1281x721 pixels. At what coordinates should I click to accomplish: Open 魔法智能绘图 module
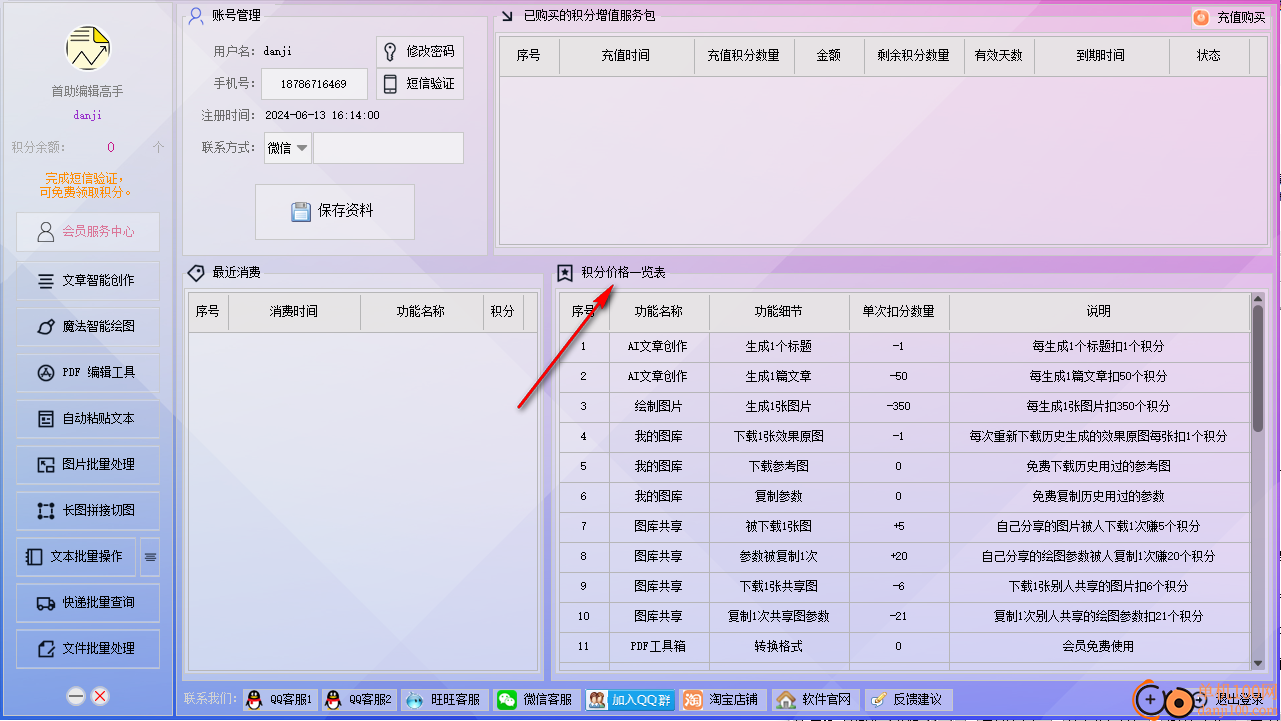(x=88, y=327)
